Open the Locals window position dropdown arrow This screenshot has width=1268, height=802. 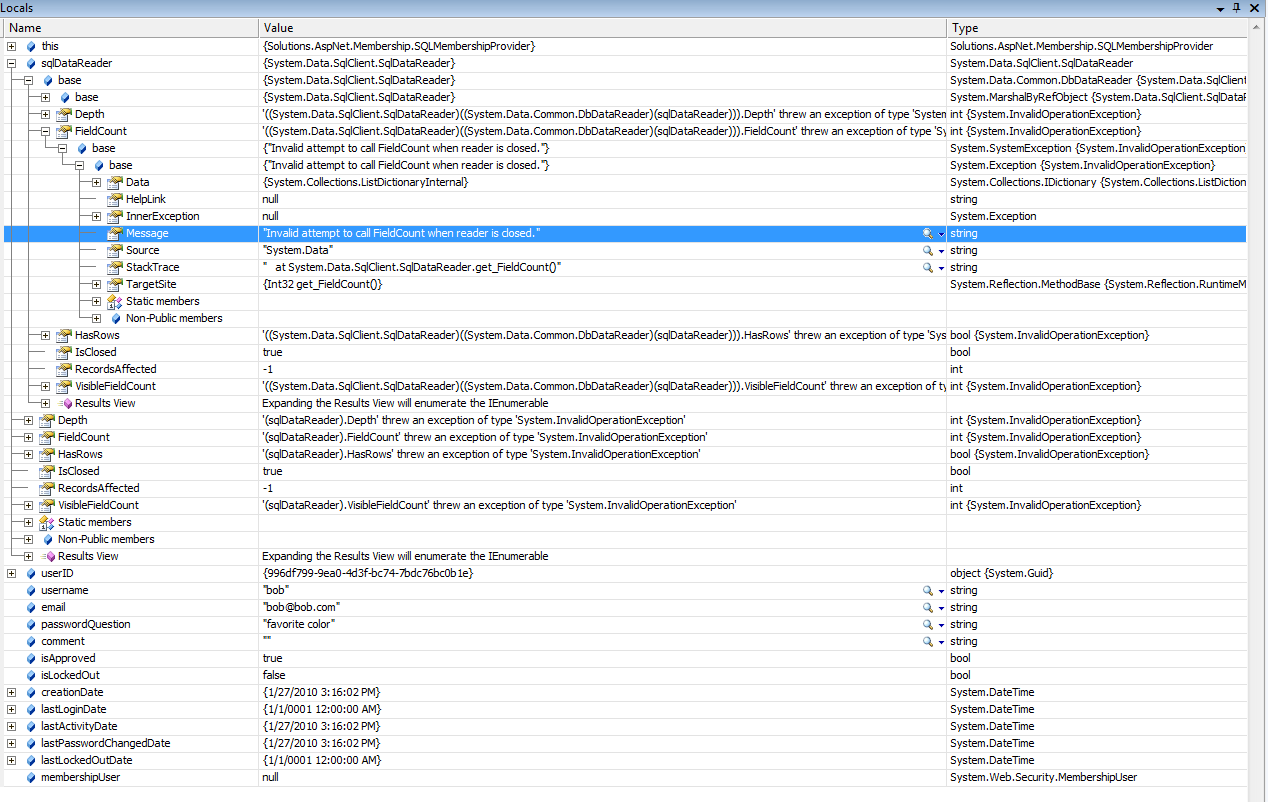[x=1220, y=9]
